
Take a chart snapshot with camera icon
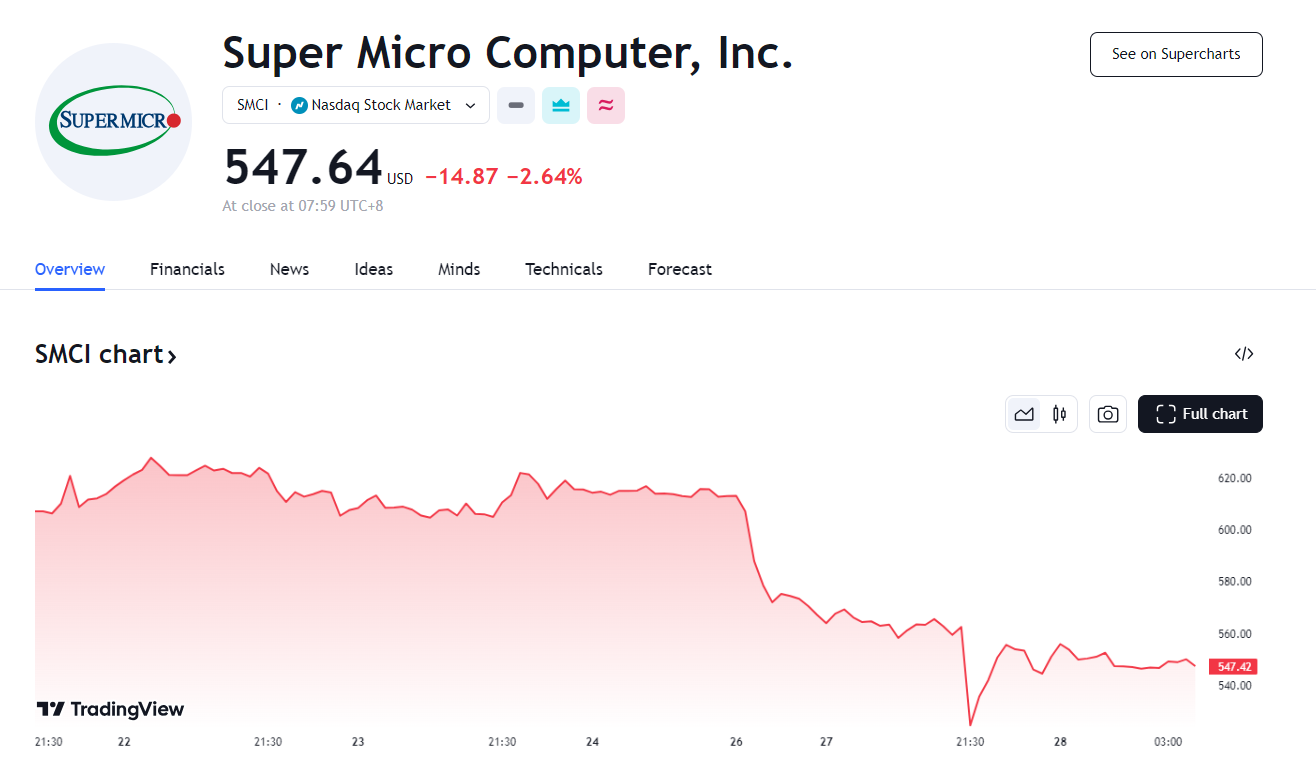1108,414
